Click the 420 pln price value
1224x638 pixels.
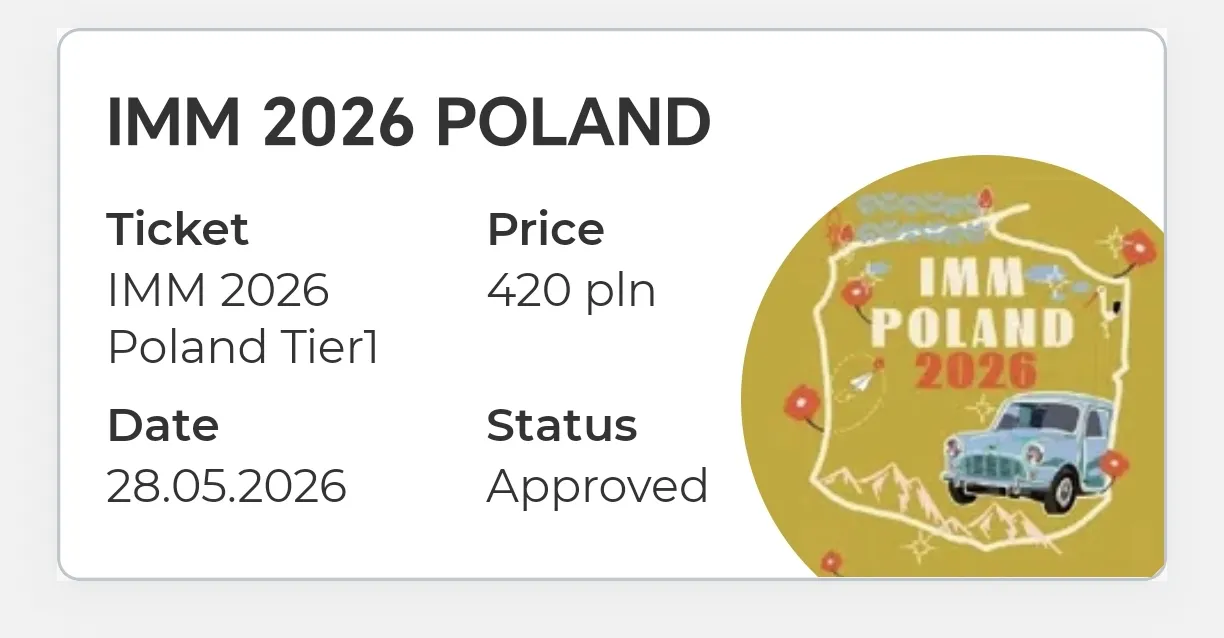click(571, 291)
